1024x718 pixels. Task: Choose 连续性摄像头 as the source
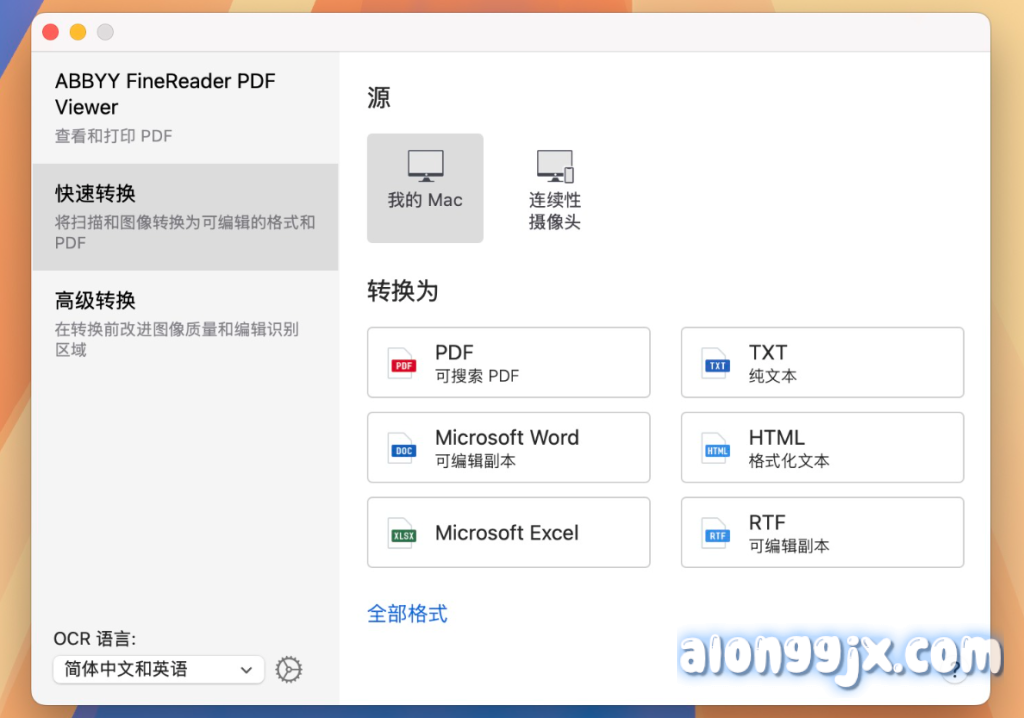tap(554, 190)
